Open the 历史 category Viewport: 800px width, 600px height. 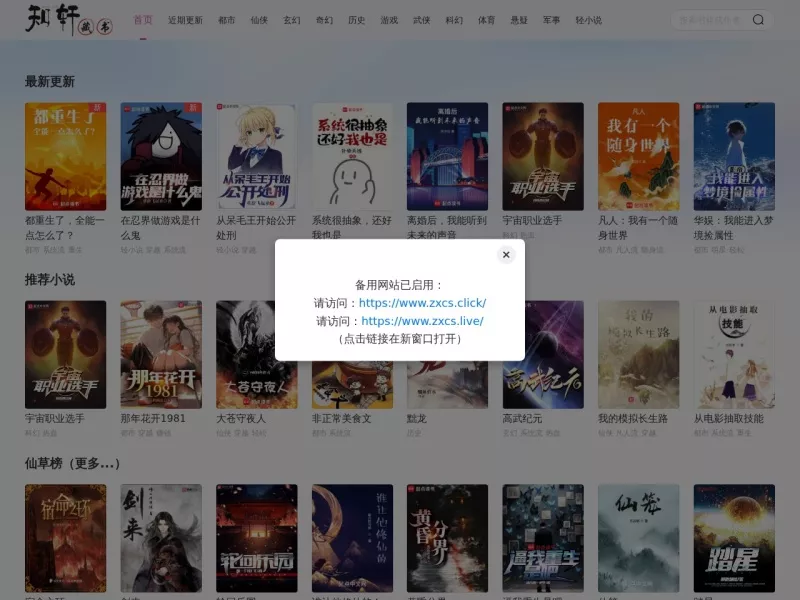pos(357,20)
